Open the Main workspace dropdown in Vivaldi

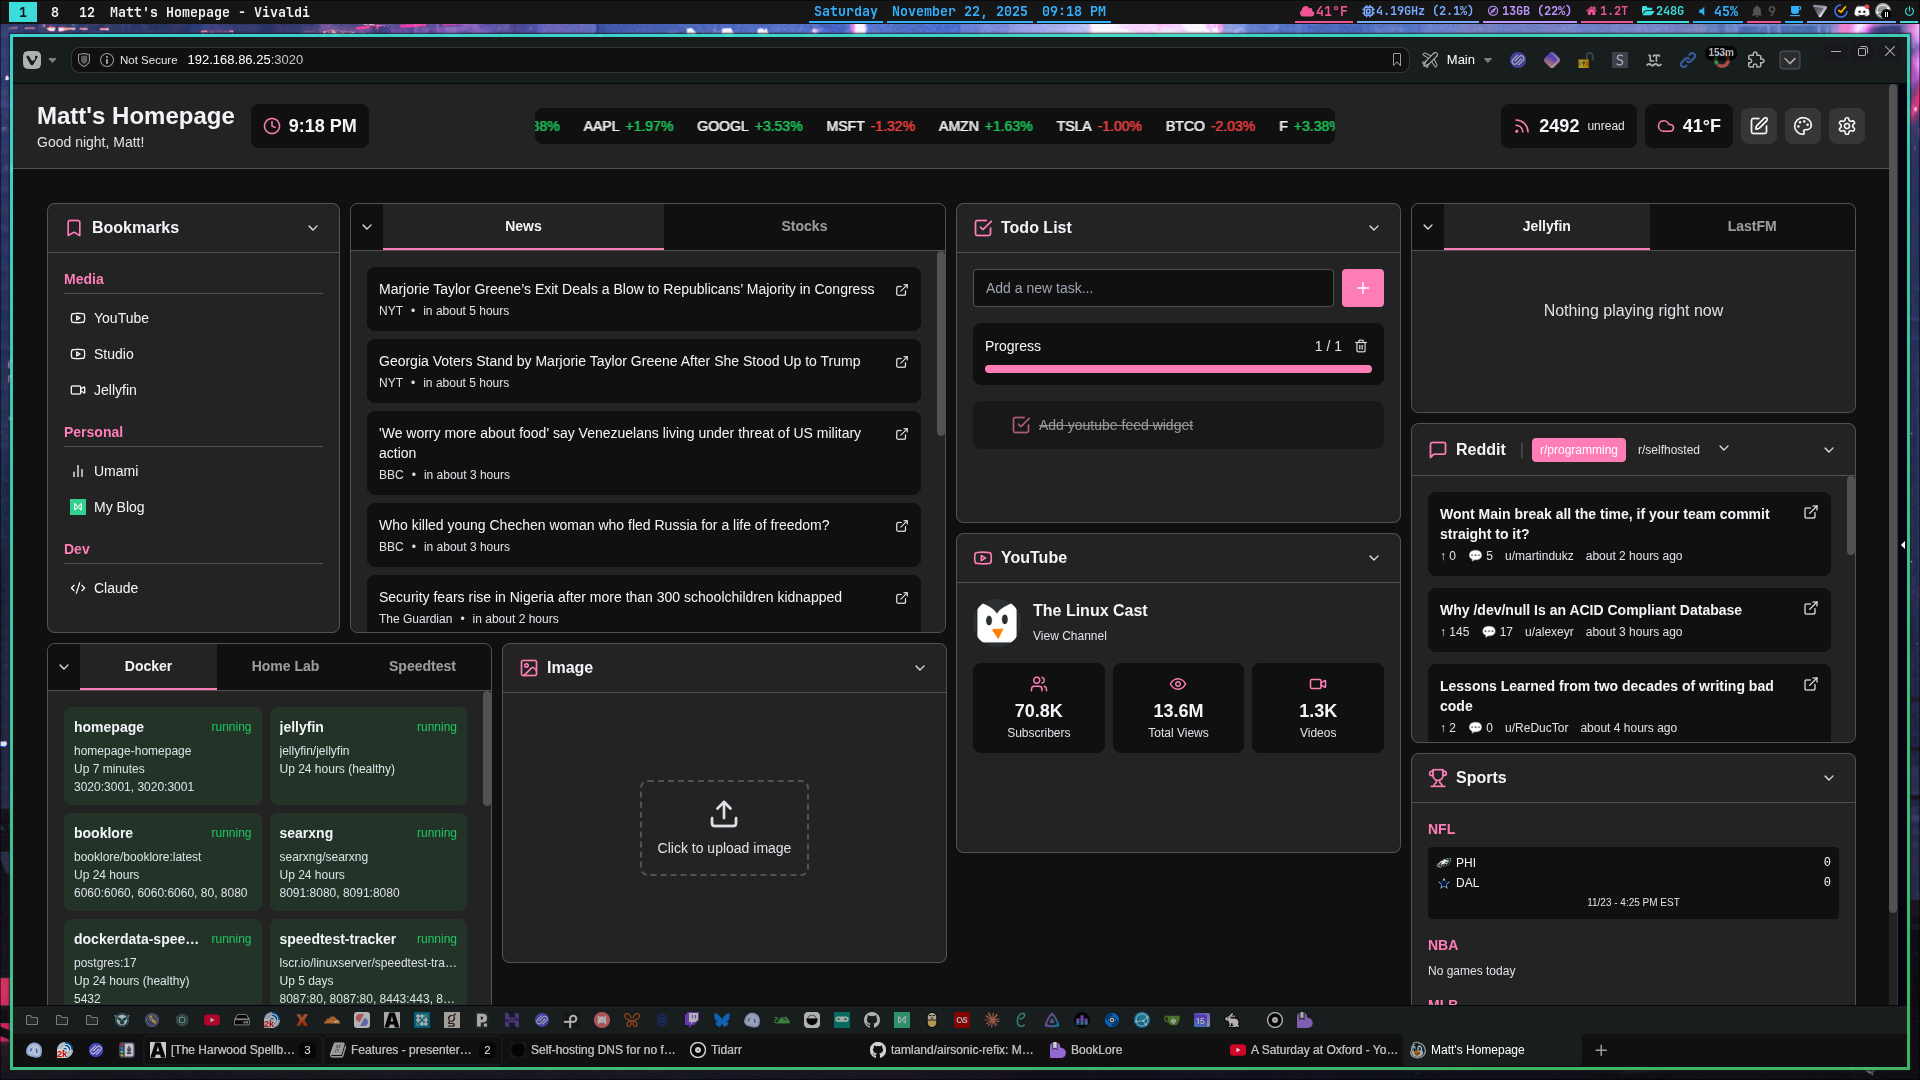pyautogui.click(x=1459, y=60)
